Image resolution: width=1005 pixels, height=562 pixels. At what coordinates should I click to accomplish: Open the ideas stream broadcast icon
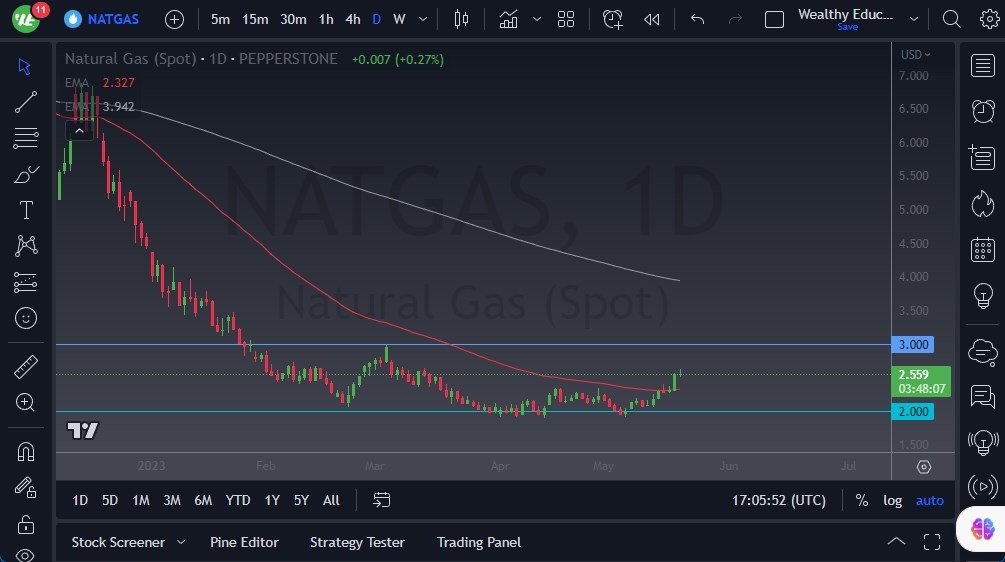(x=983, y=442)
